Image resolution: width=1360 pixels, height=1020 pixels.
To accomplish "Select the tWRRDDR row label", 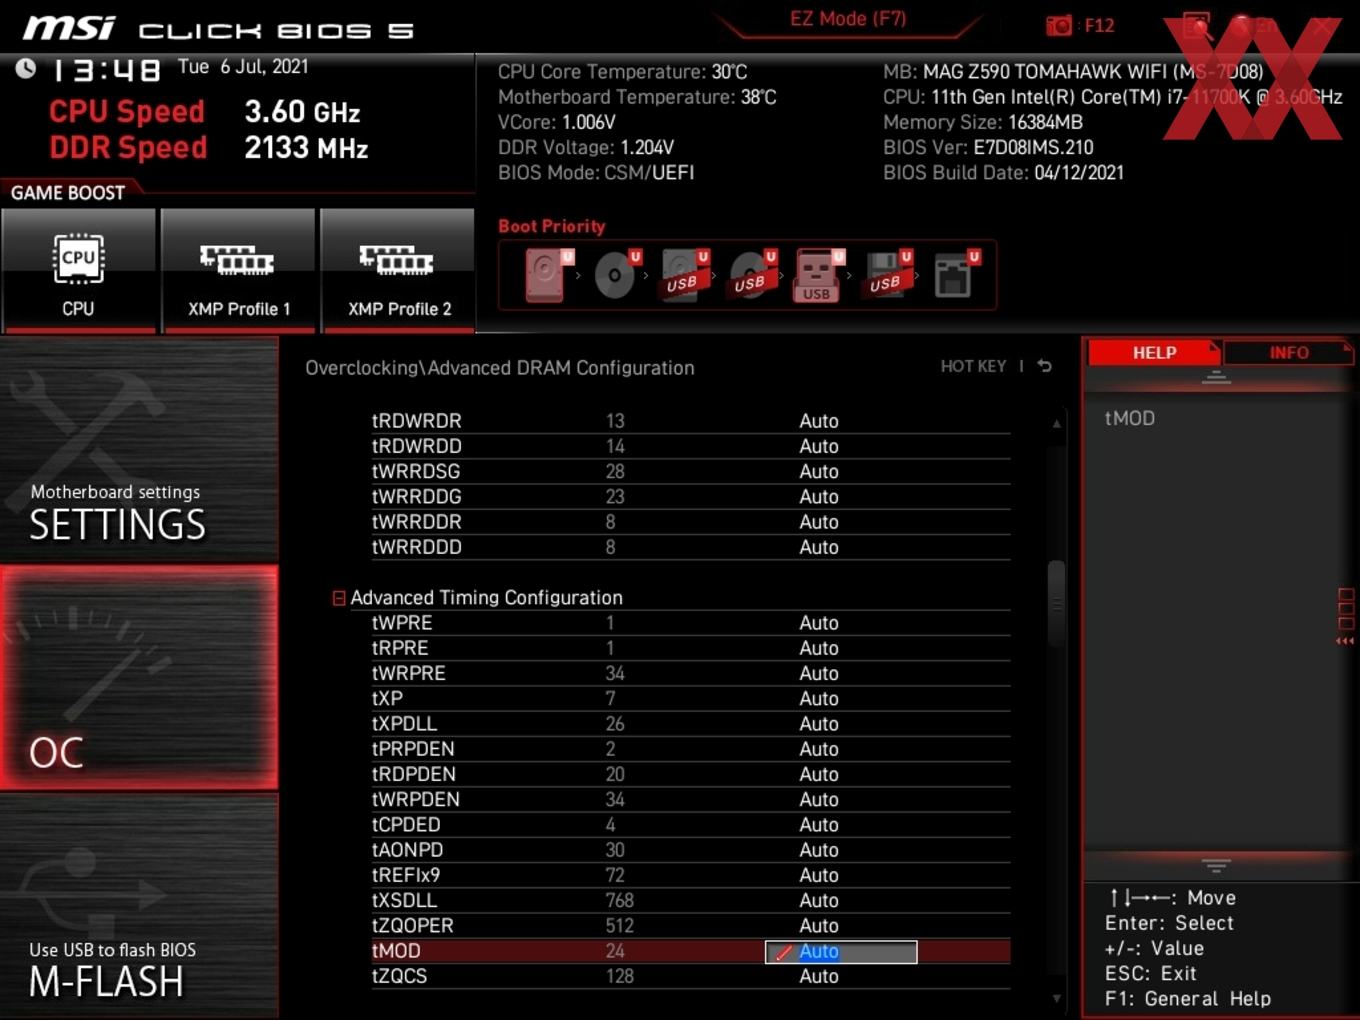I will [x=417, y=522].
